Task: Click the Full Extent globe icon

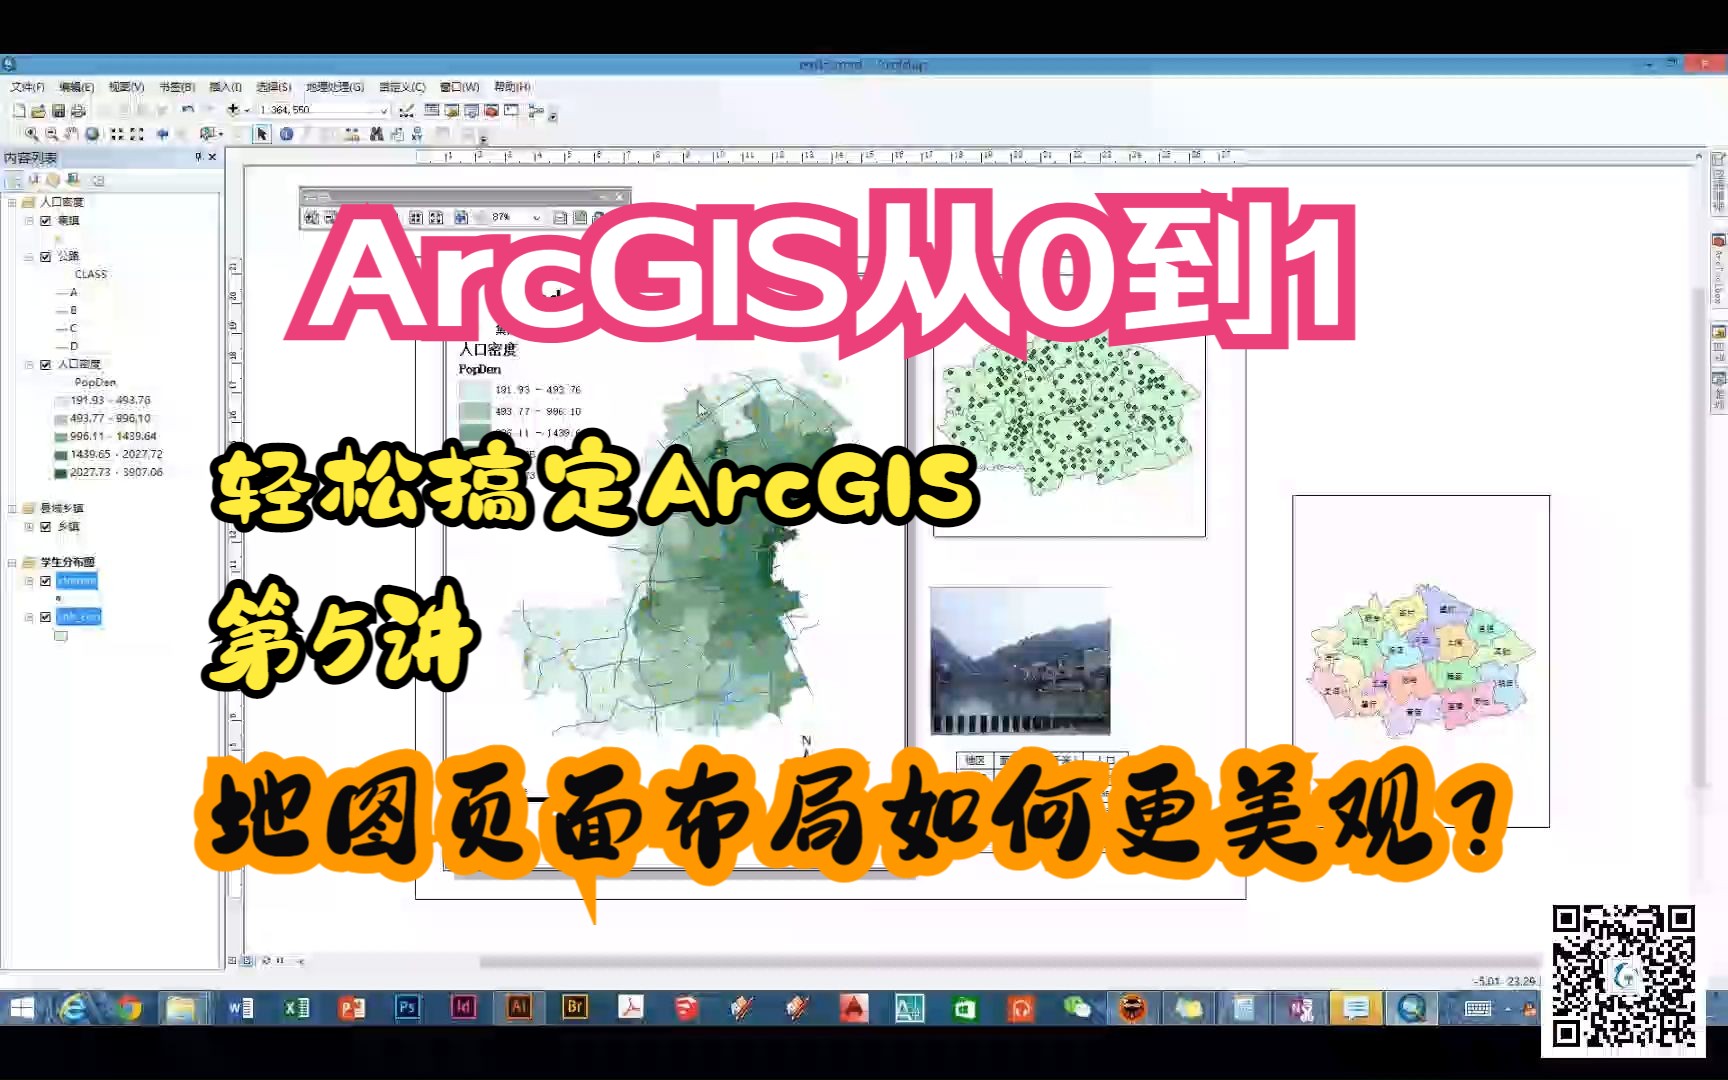Action: pyautogui.click(x=92, y=134)
